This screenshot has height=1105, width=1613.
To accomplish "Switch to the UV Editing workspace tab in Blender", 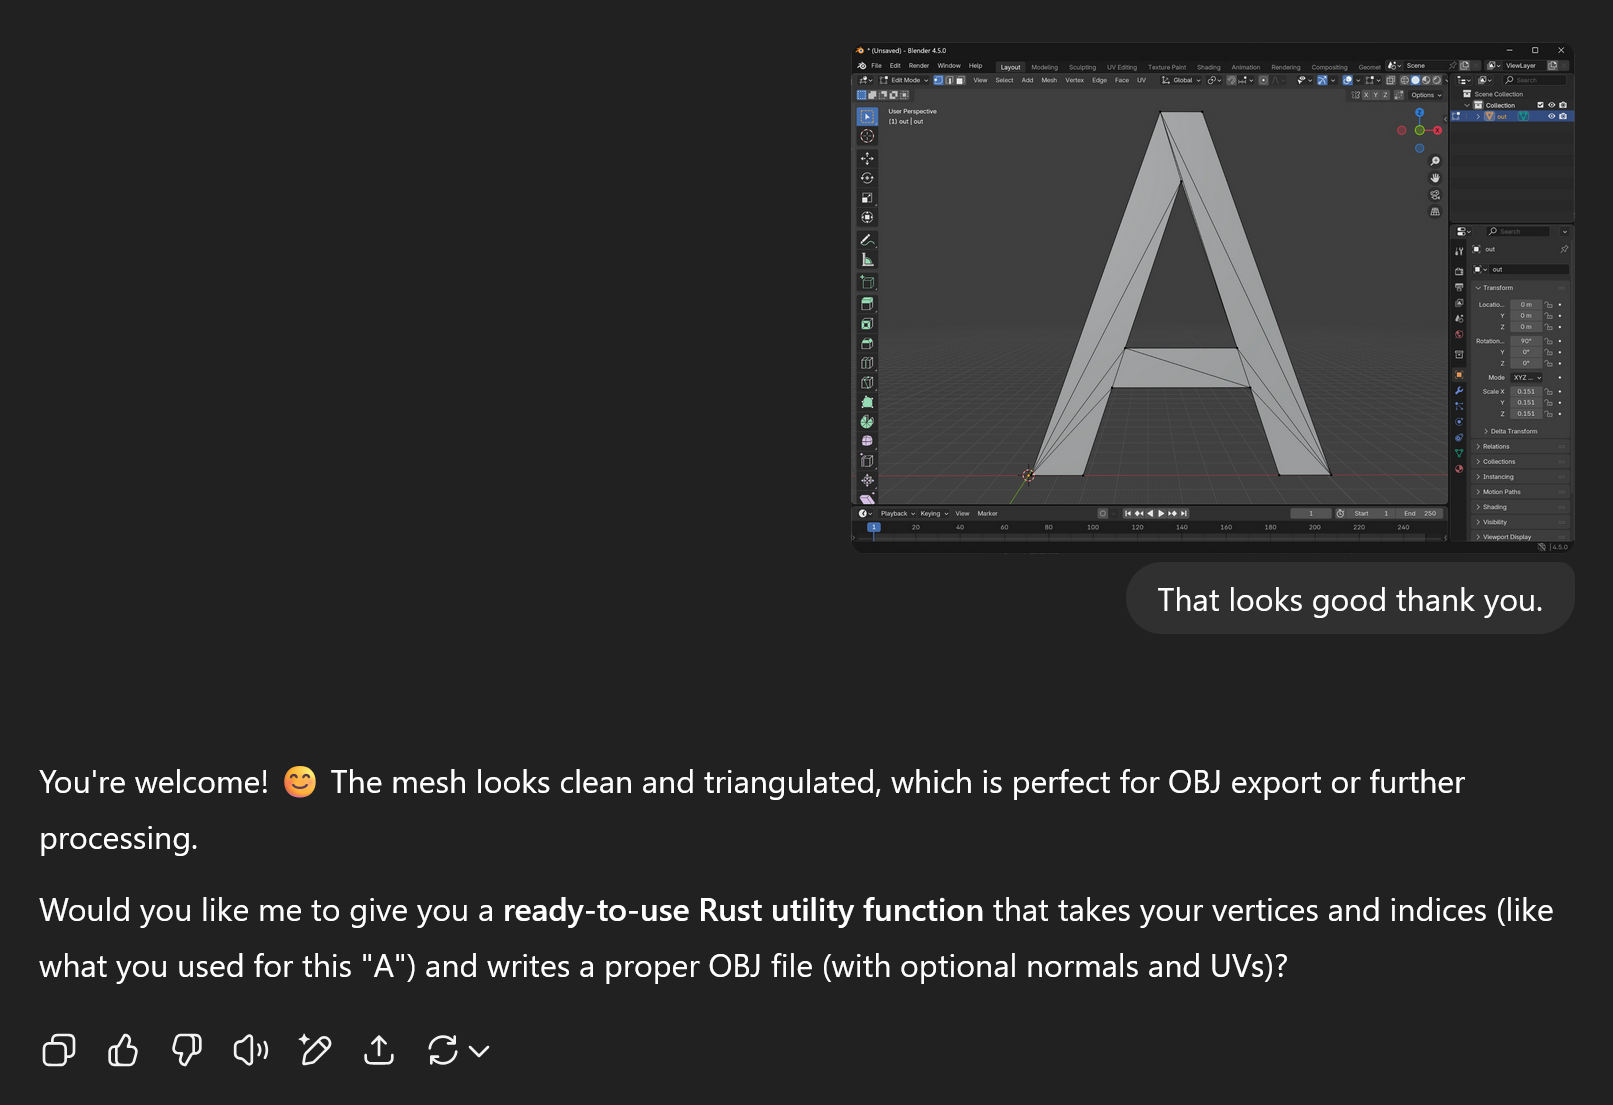I will (x=1122, y=67).
